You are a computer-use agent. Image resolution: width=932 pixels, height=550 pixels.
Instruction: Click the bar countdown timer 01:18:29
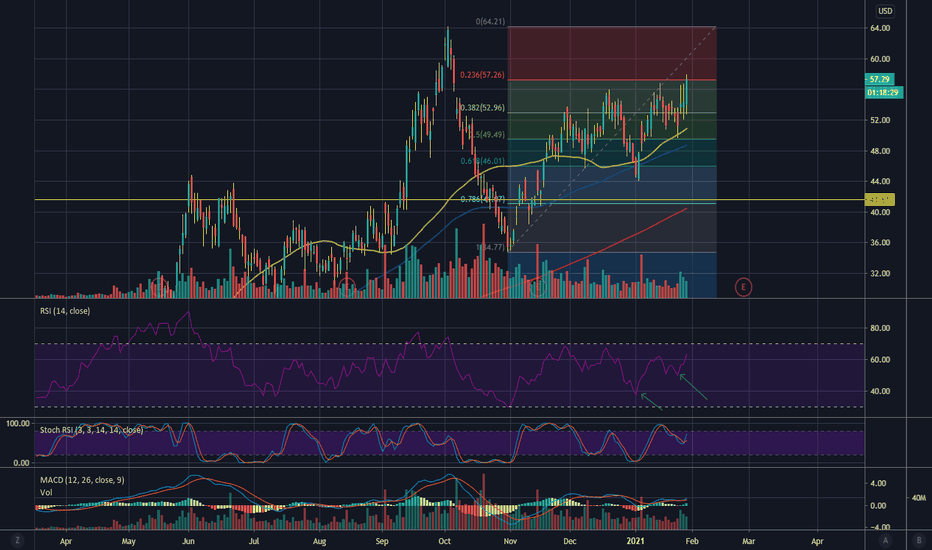point(883,92)
